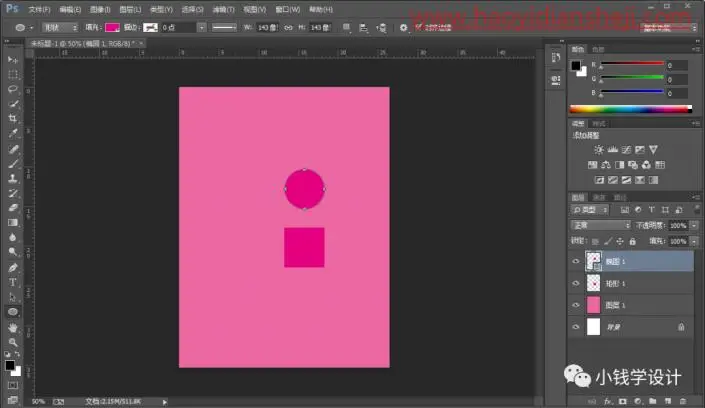The height and width of the screenshot is (408, 705).
Task: Toggle lock image pixels
Action: coord(607,242)
